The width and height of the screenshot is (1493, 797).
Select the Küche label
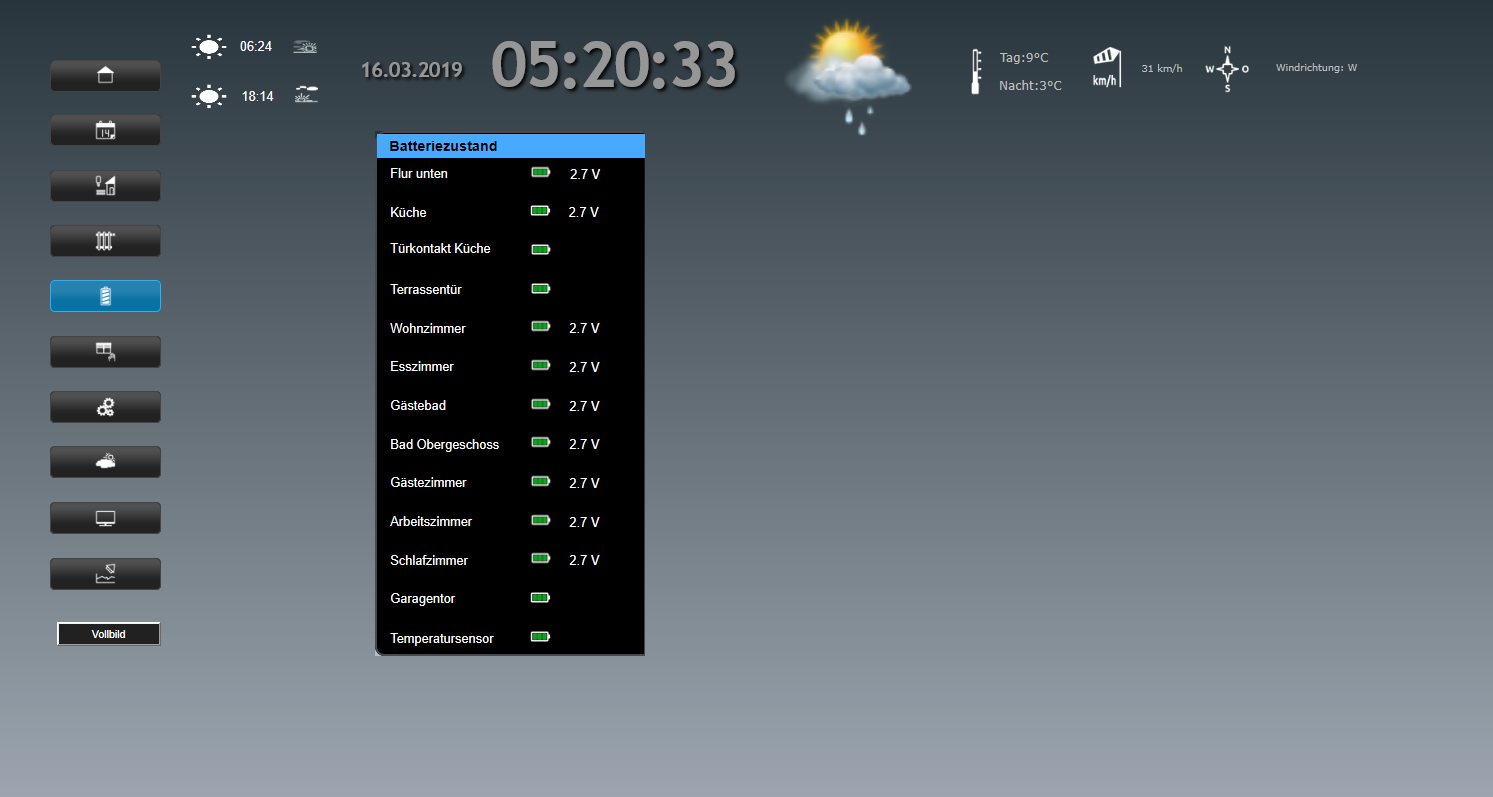408,212
